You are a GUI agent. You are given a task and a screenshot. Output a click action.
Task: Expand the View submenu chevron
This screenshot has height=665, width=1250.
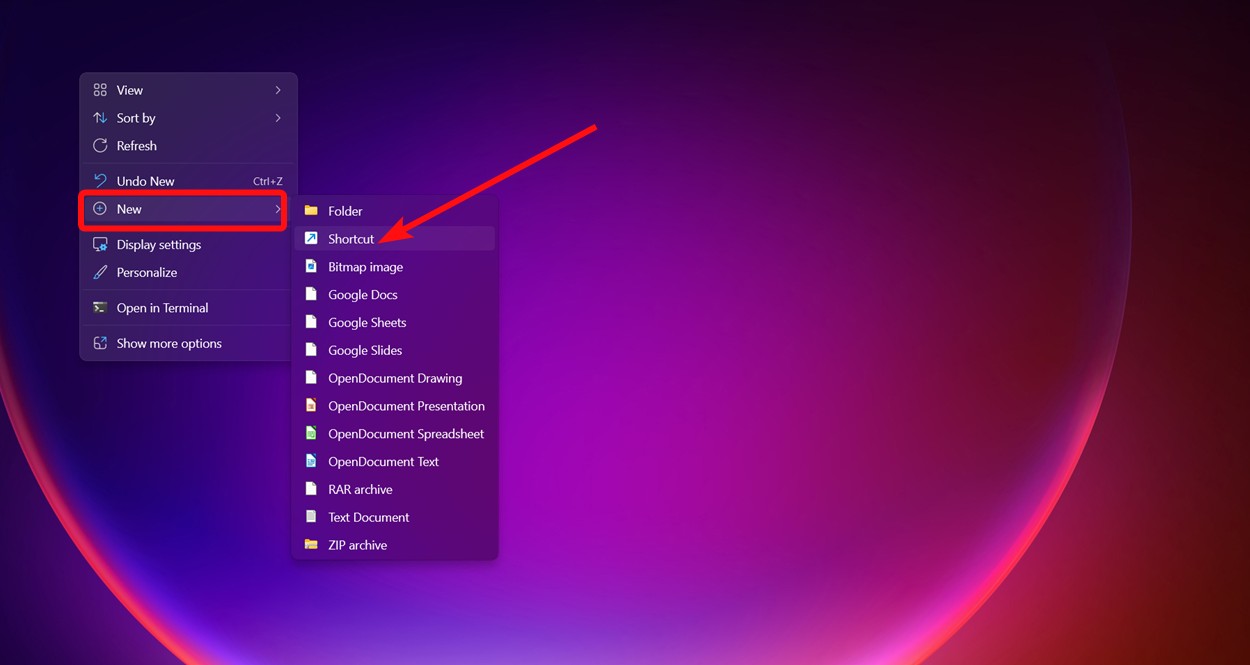coord(278,89)
